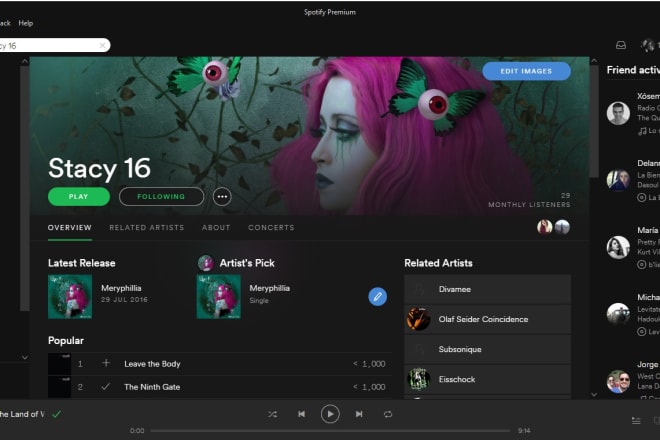Click first listener avatar under monthly listeners
Viewport: 660px width, 440px height.
545,227
